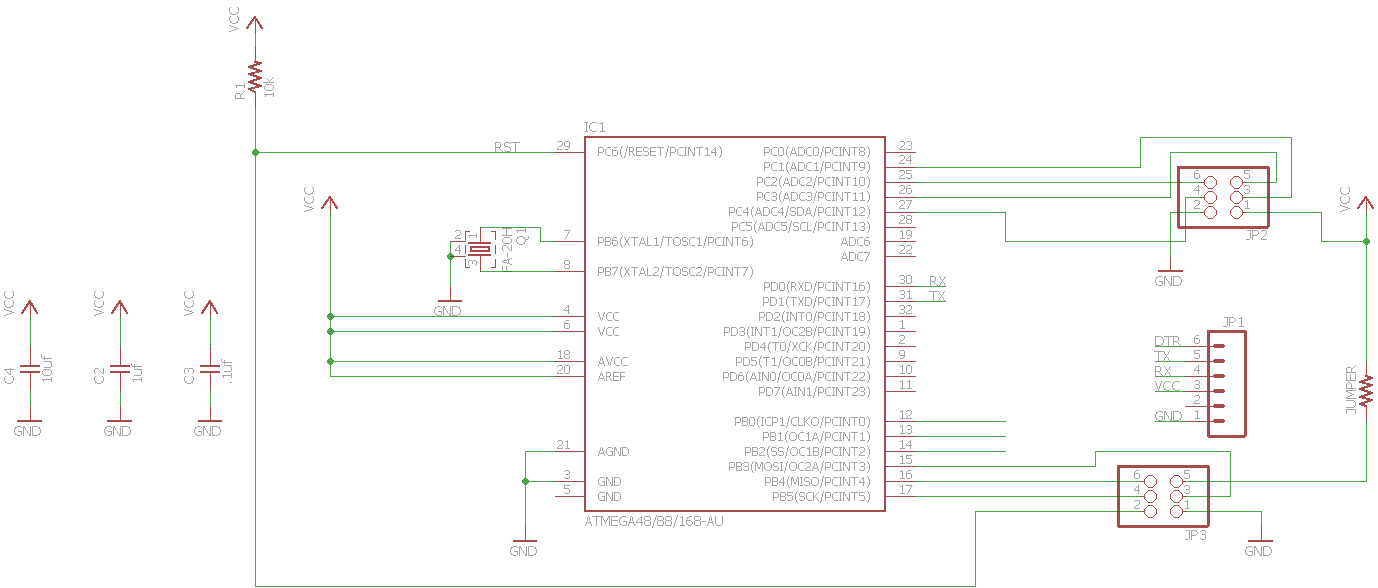Click the VCC arrow feeding IC1 VCC pins
Image resolution: width=1378 pixels, height=588 pixels.
[330, 203]
